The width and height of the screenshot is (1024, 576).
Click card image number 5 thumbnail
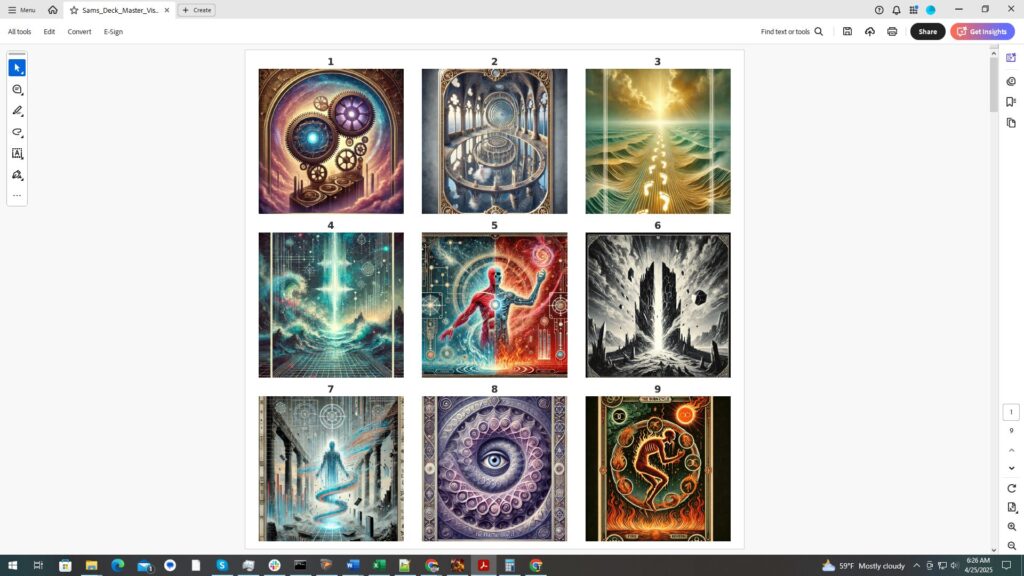494,305
